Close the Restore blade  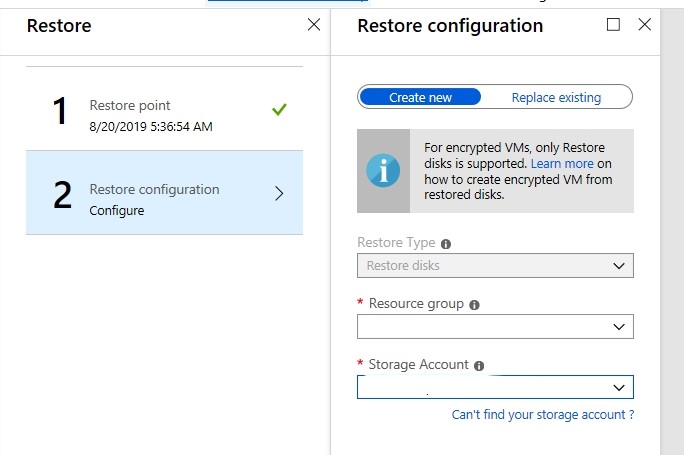314,24
